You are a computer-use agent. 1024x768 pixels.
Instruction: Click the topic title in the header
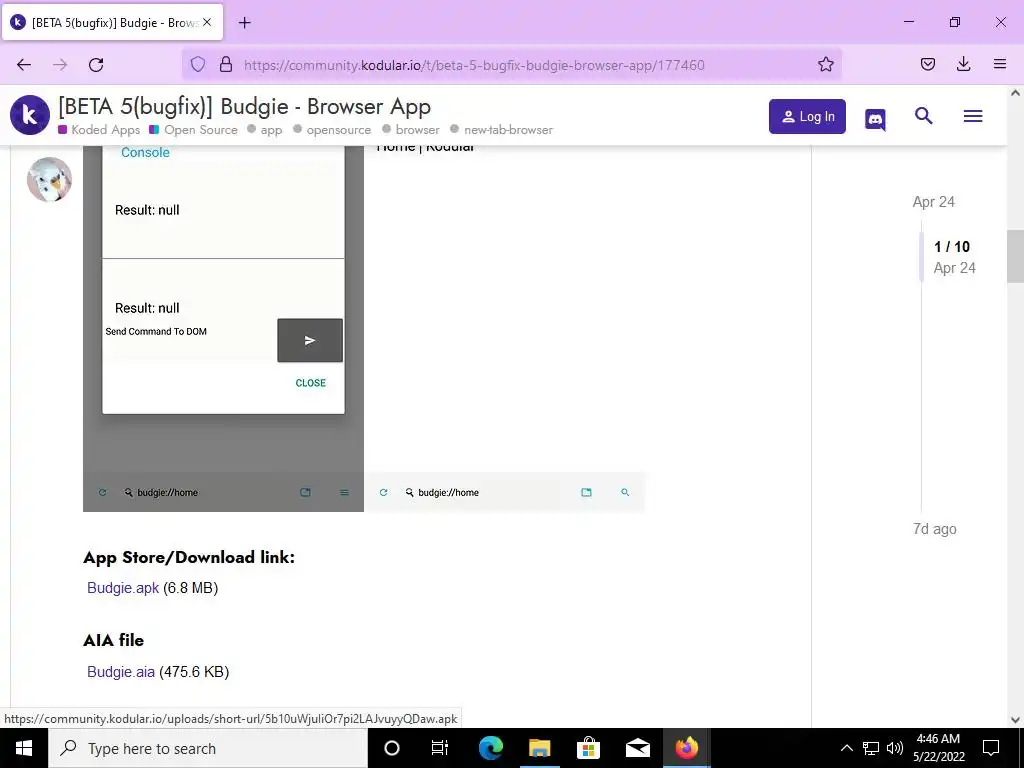pyautogui.click(x=244, y=106)
